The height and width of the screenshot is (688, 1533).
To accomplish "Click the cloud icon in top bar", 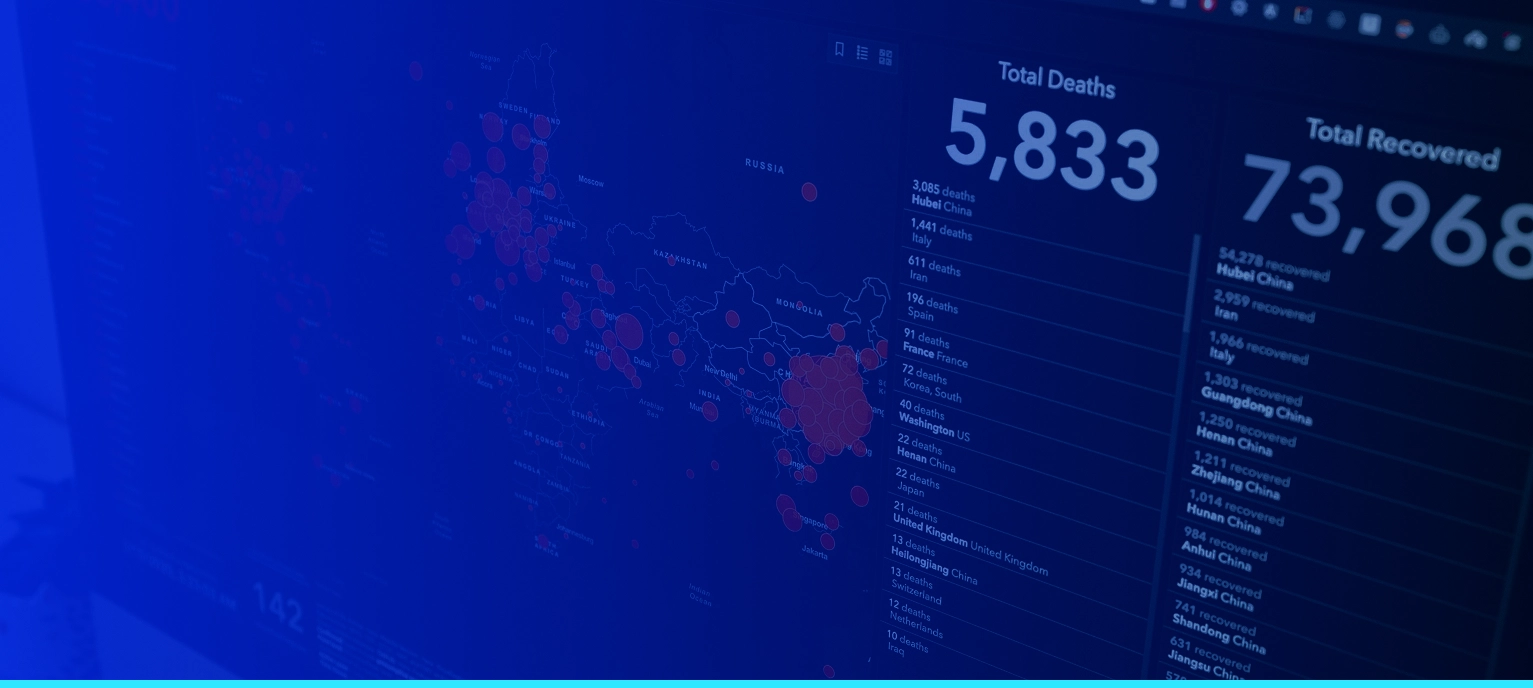I will [1438, 35].
